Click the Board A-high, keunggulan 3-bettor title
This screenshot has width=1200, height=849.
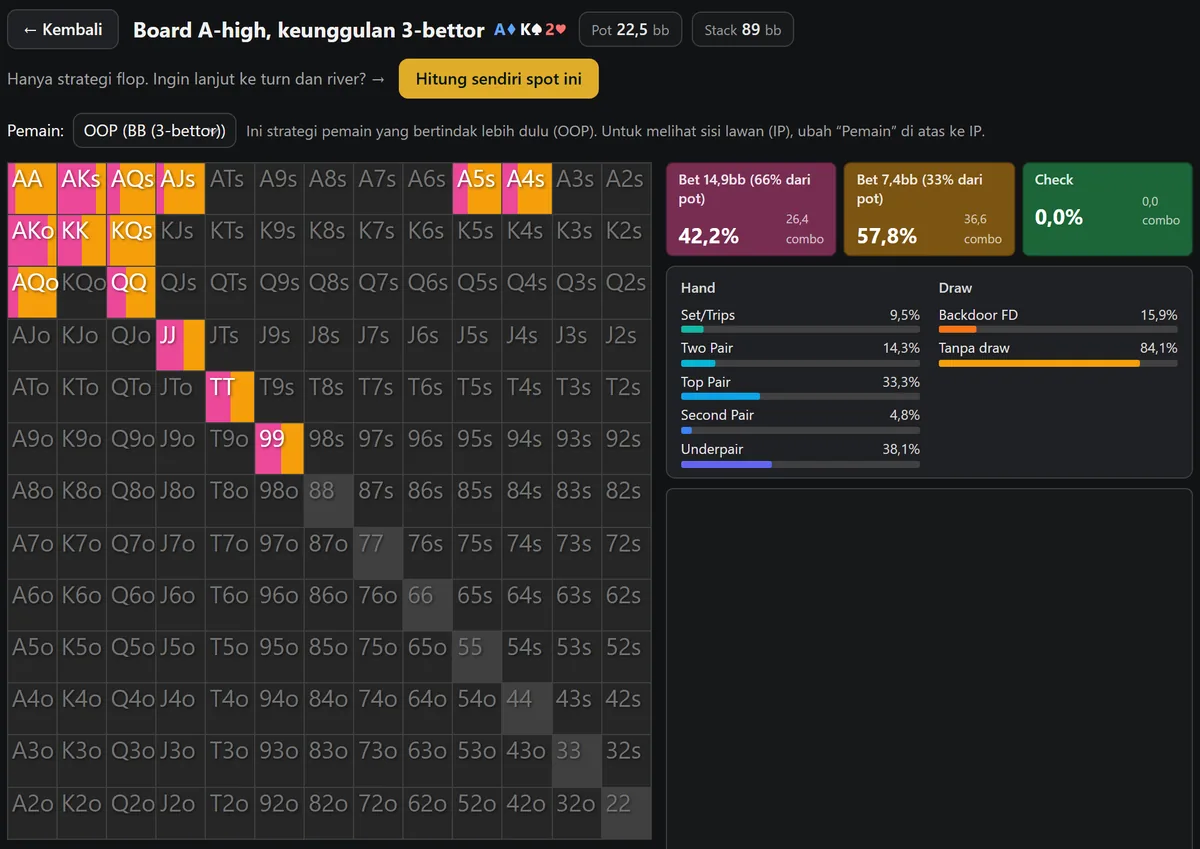(x=309, y=30)
